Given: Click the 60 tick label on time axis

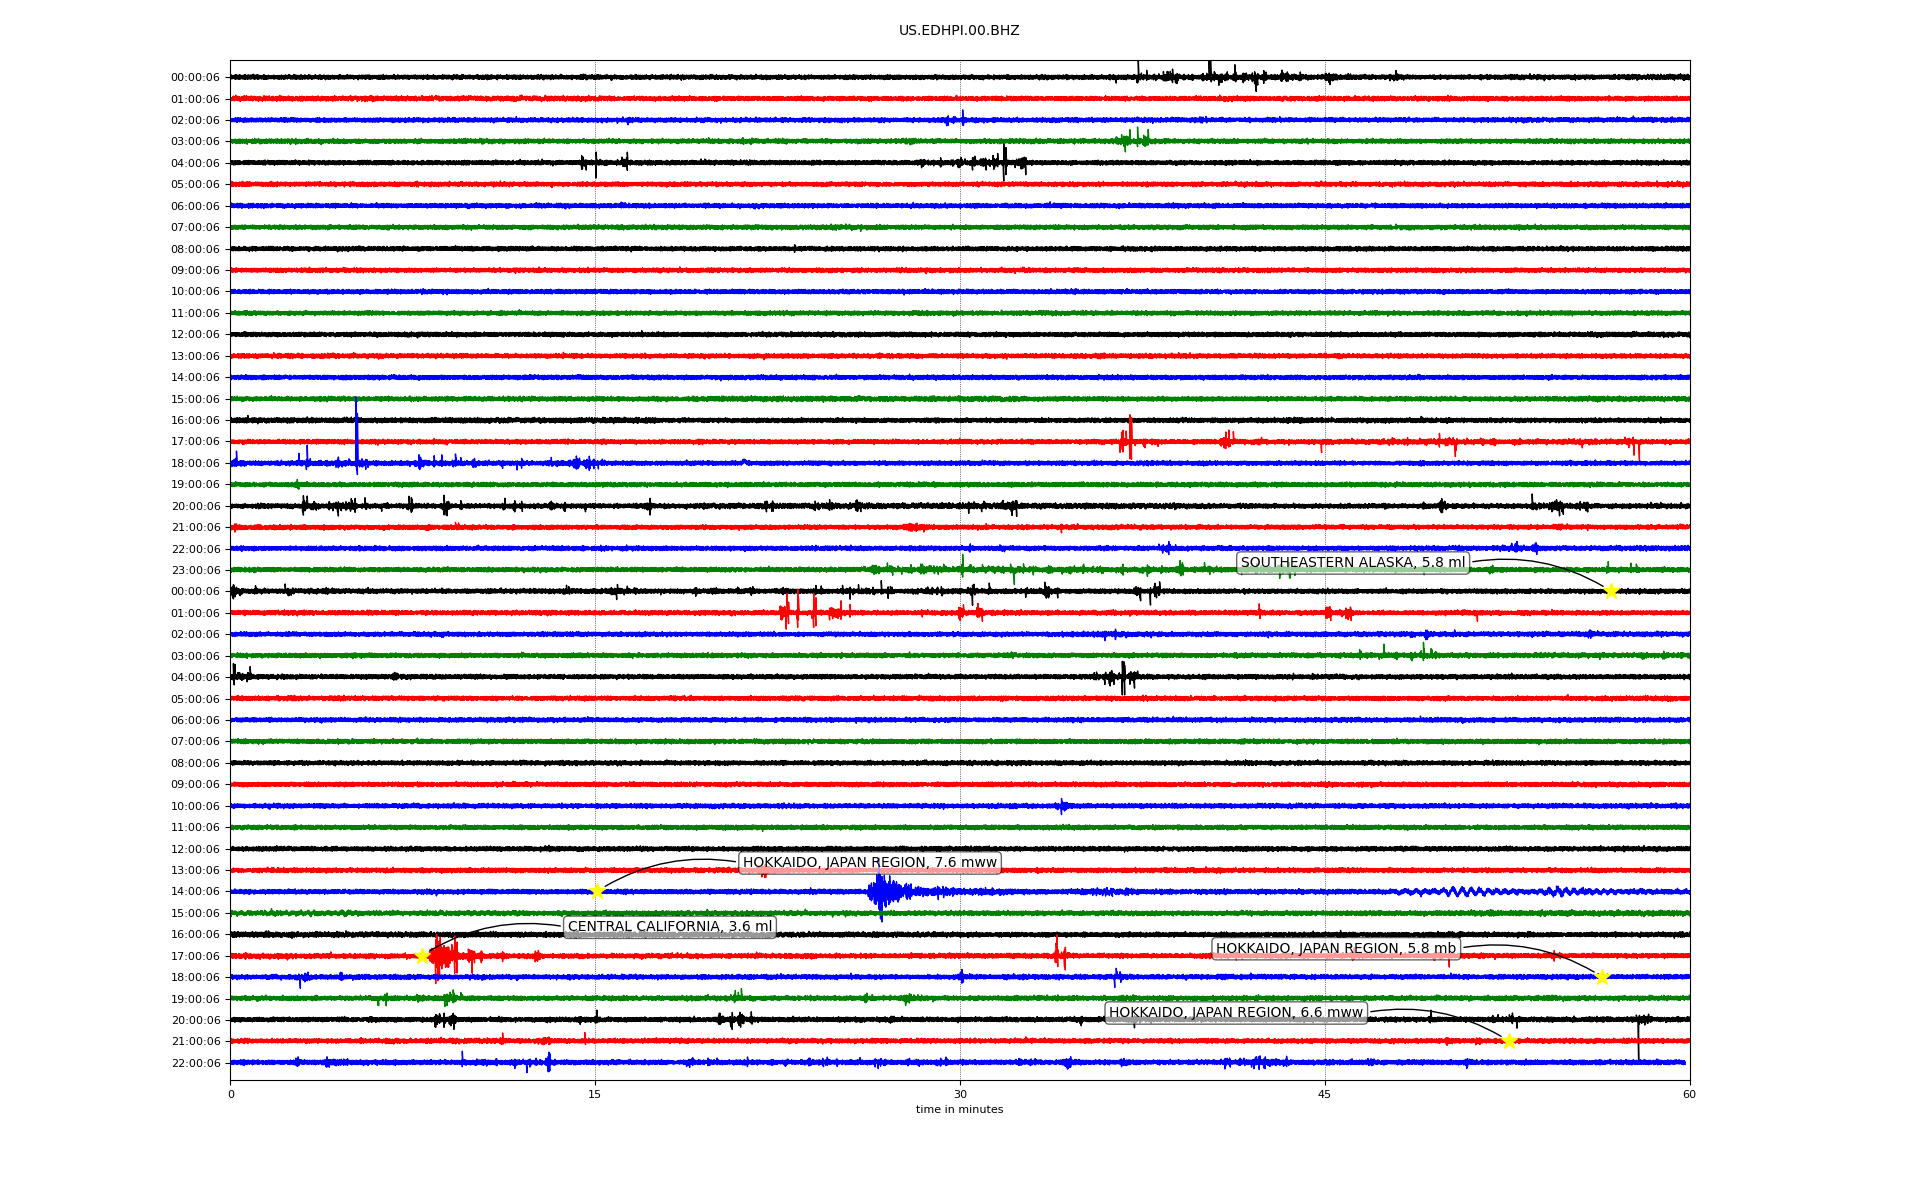Looking at the screenshot, I should (1689, 1094).
